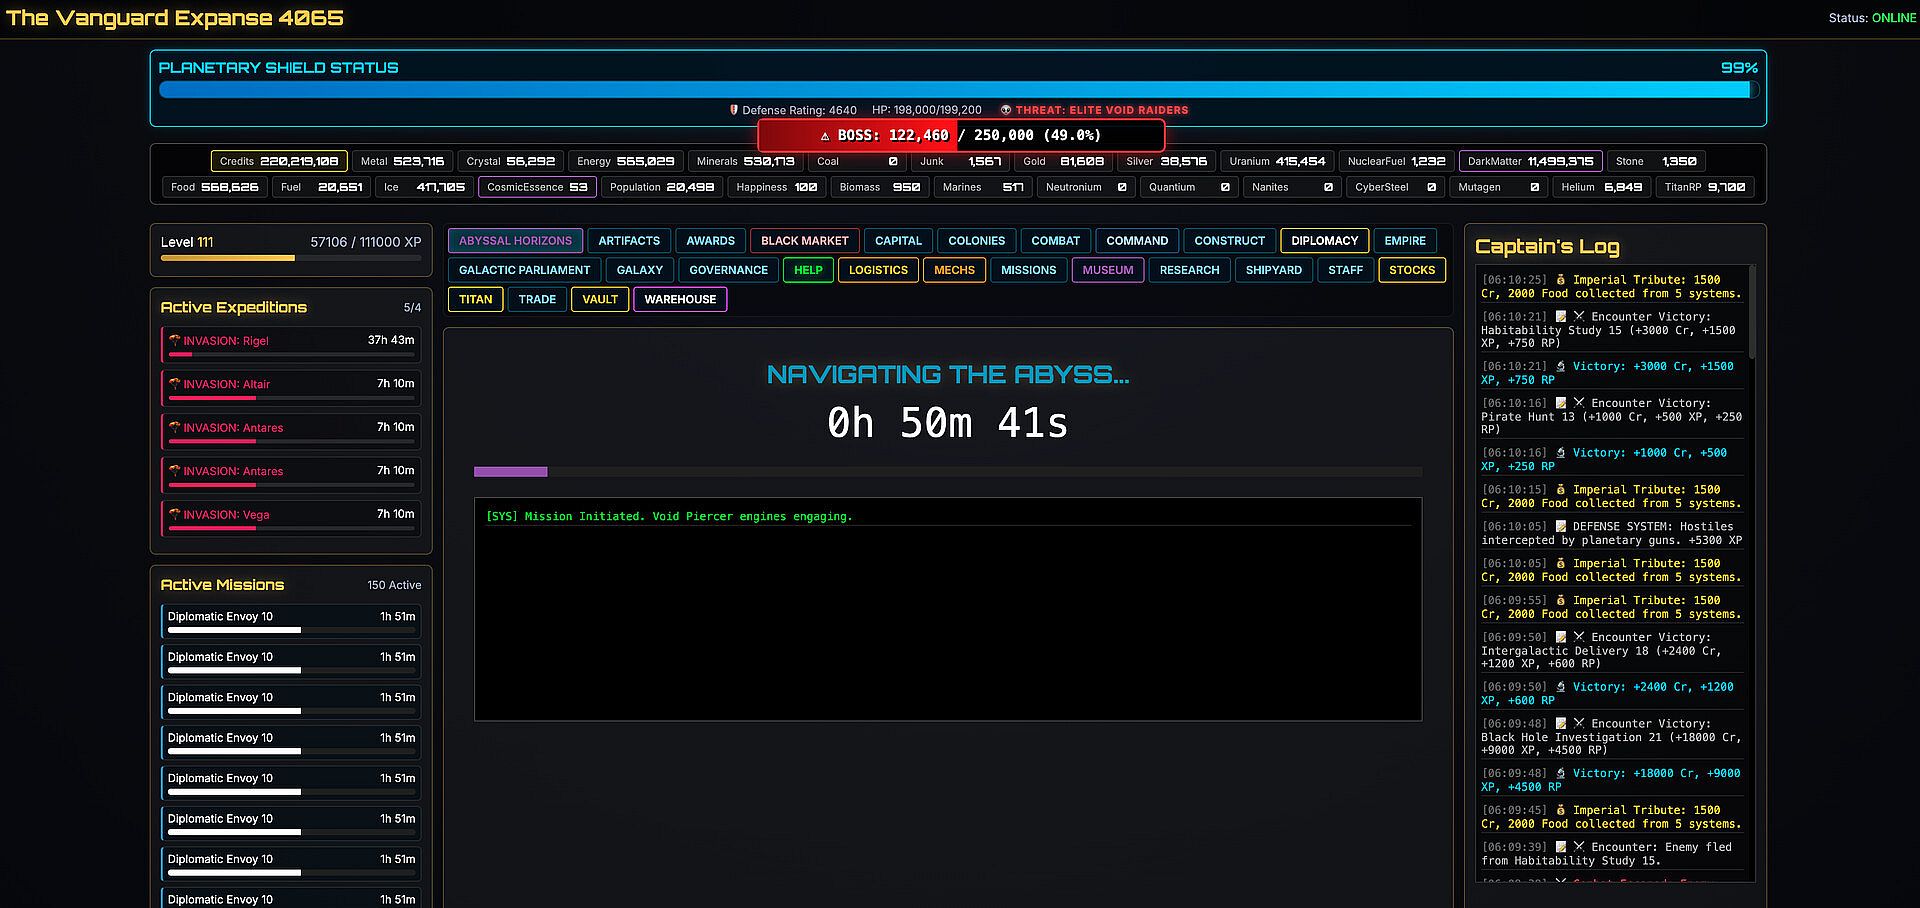Image resolution: width=1920 pixels, height=908 pixels.
Task: Click the planetary shield status bar
Action: tap(958, 89)
